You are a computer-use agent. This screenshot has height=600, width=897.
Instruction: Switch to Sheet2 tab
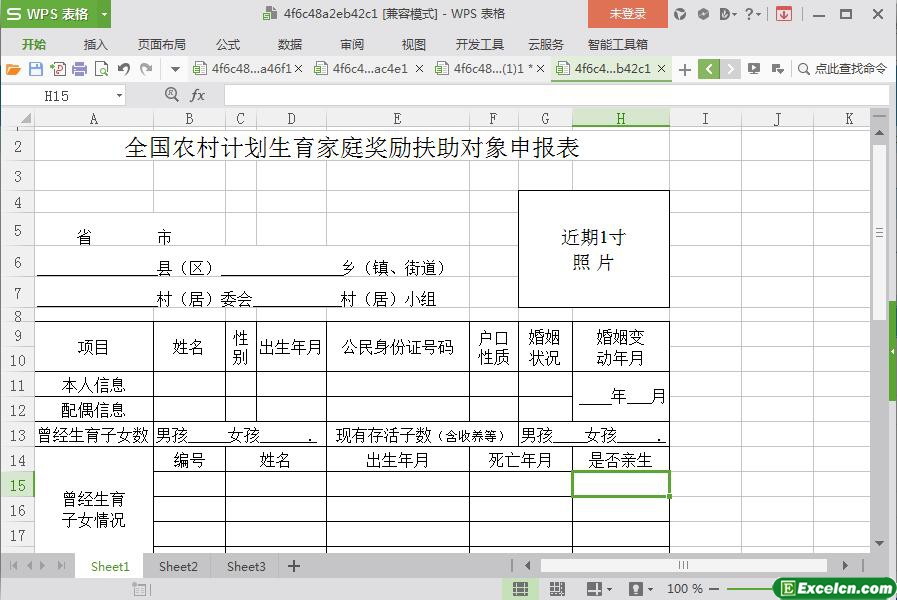tap(178, 566)
